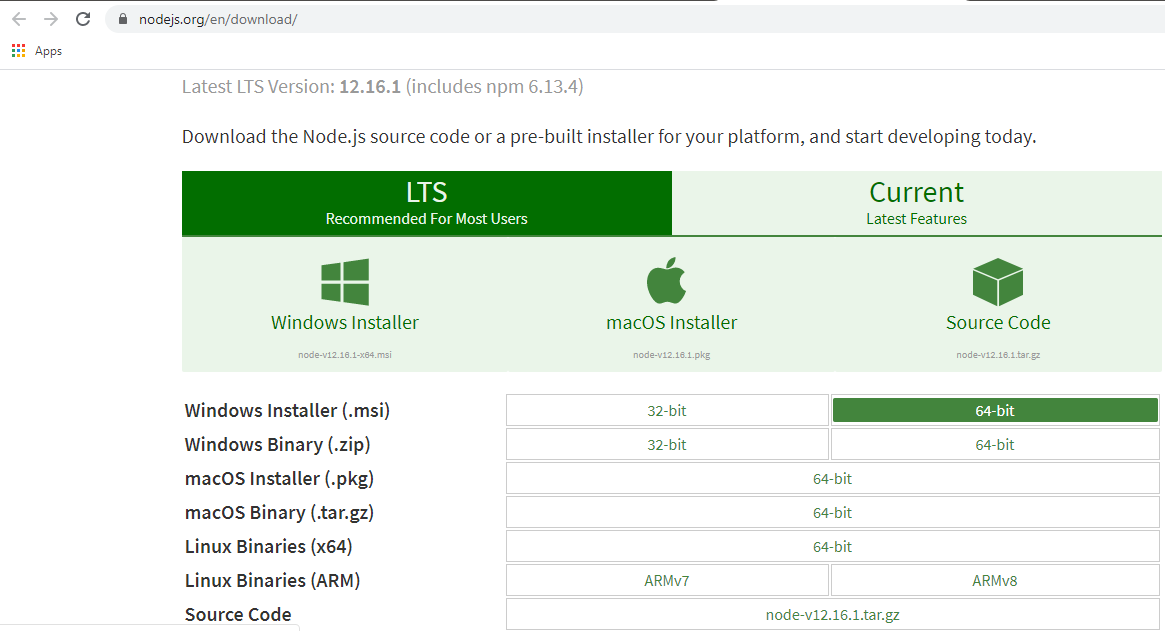Click the browser forward arrow

tap(51, 19)
